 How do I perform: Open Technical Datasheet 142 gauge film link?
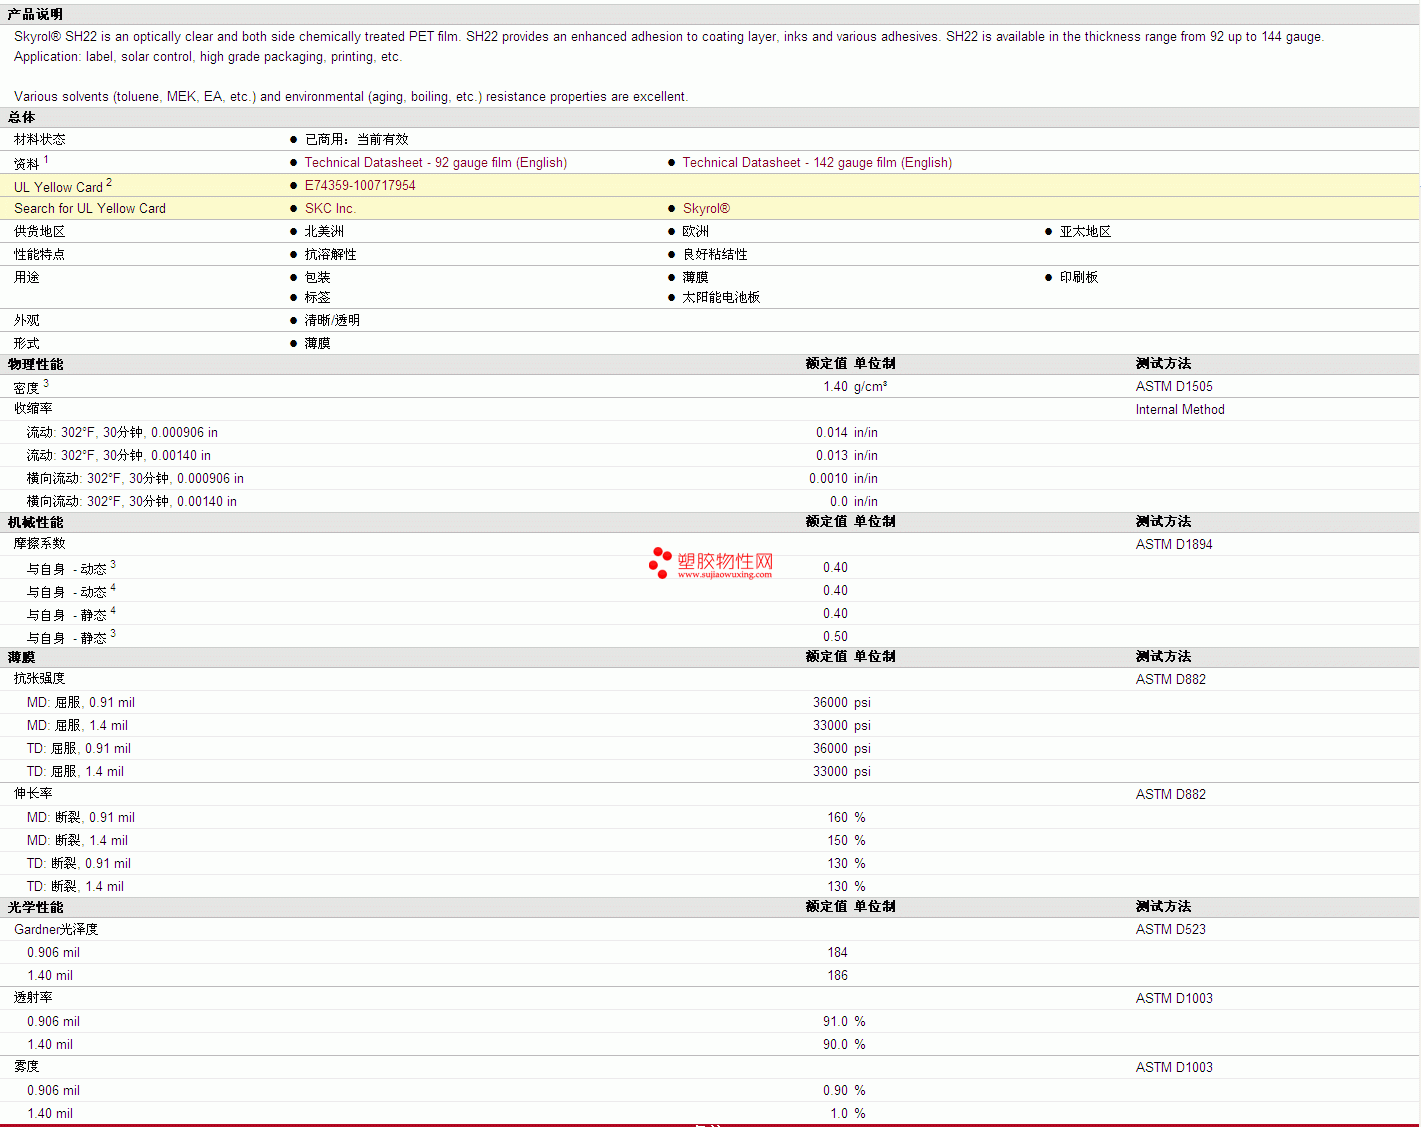817,163
